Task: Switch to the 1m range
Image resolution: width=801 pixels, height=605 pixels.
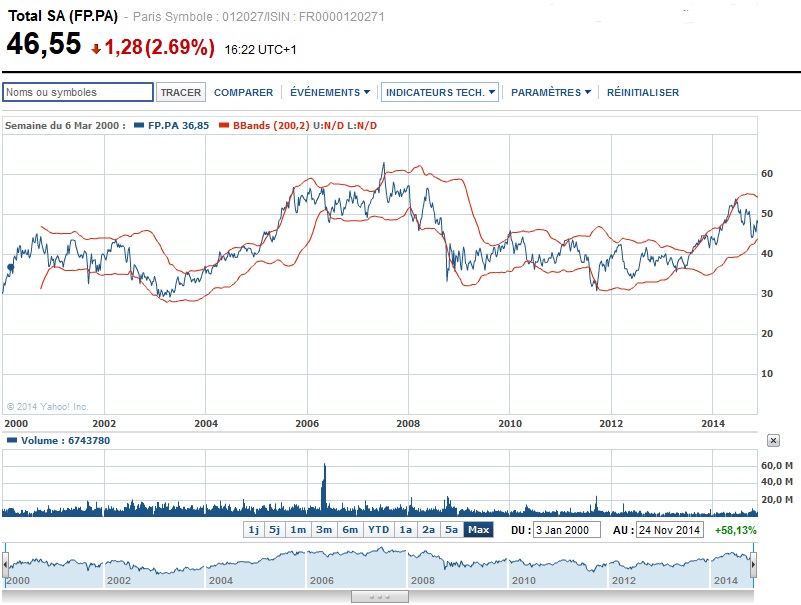Action: click(298, 530)
